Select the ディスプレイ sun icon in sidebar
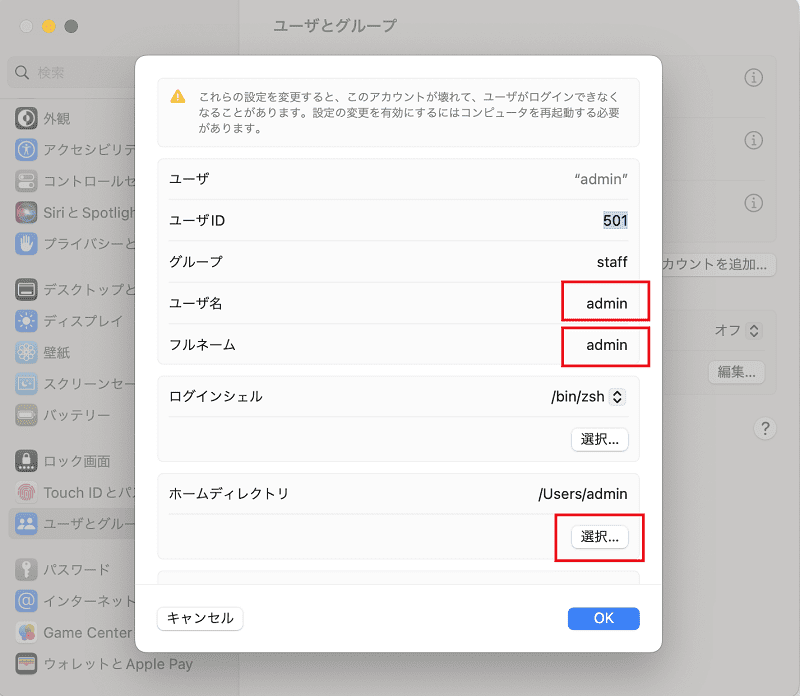 pos(26,321)
